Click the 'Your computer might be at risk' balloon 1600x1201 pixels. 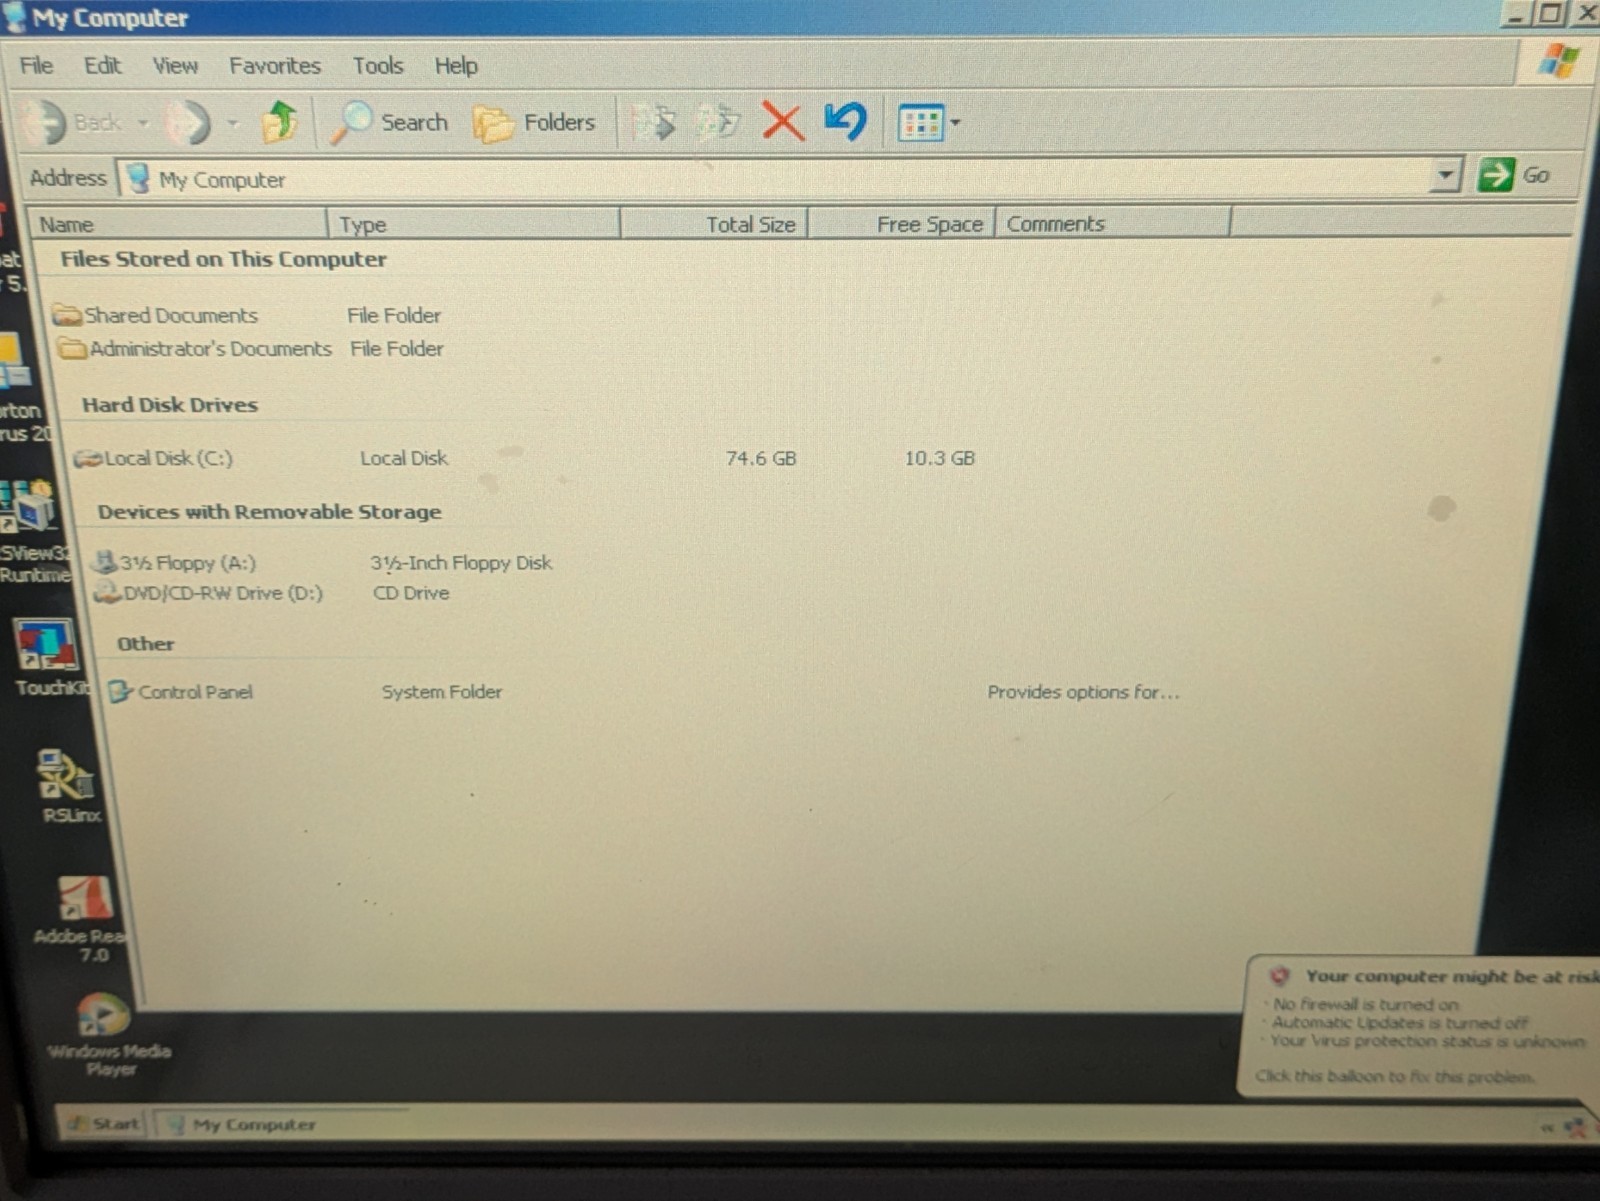(1420, 1026)
